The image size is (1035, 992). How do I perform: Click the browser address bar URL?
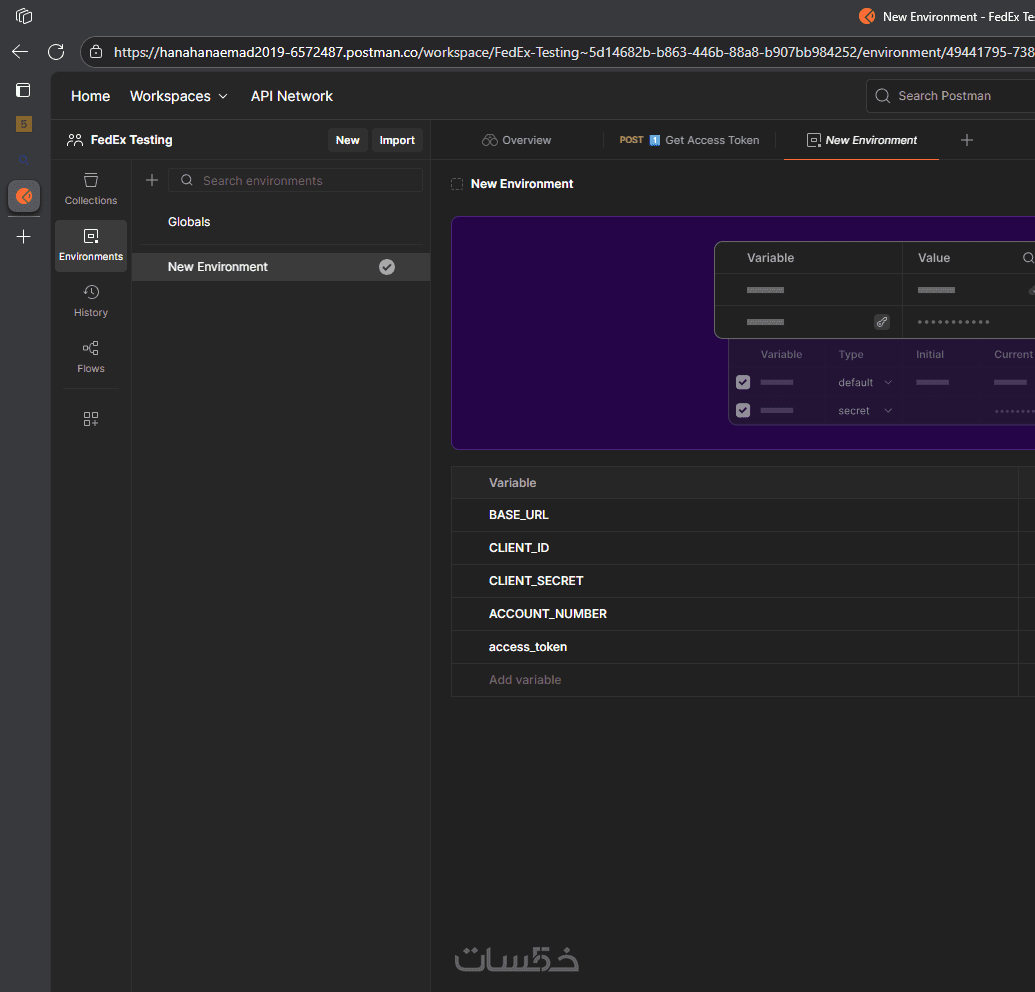point(573,52)
